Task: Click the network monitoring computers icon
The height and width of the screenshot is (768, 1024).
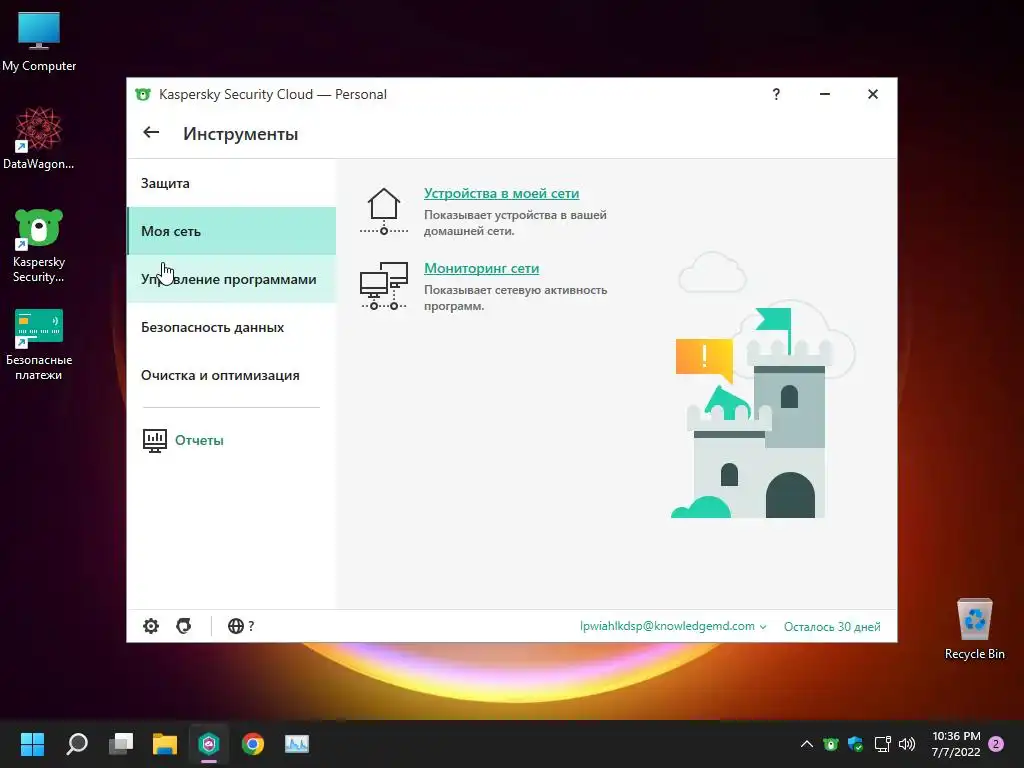Action: tap(384, 285)
